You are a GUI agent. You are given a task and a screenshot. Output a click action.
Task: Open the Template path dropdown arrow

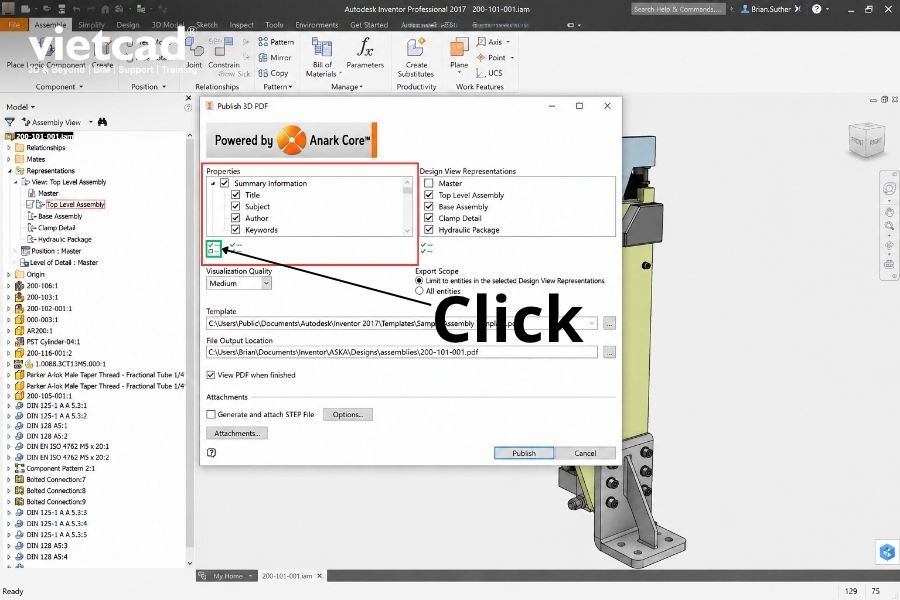coord(591,323)
